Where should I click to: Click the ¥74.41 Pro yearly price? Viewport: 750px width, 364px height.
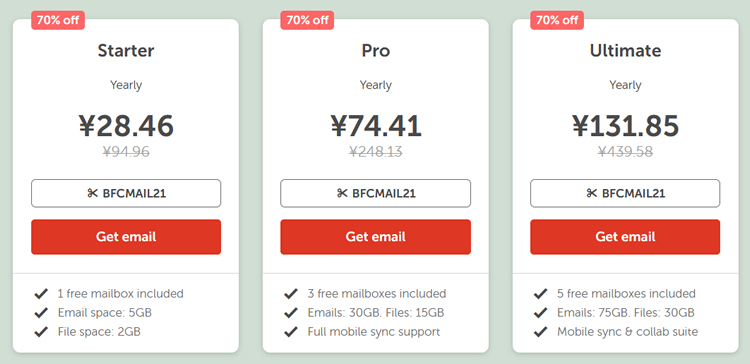pos(375,126)
